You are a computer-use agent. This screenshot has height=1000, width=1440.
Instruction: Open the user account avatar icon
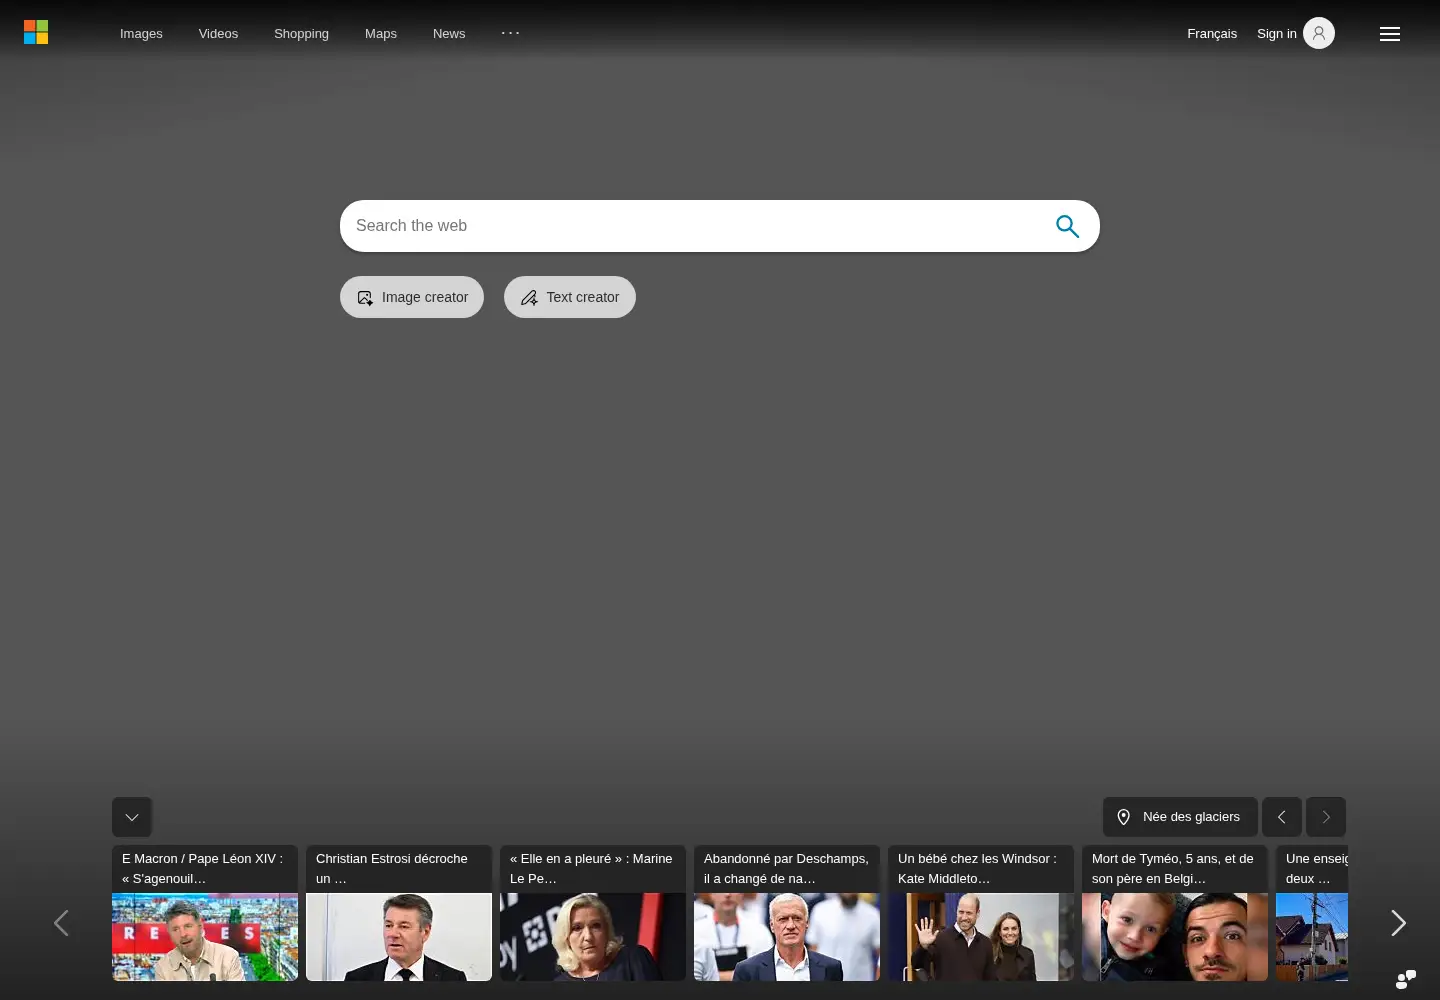coord(1319,33)
